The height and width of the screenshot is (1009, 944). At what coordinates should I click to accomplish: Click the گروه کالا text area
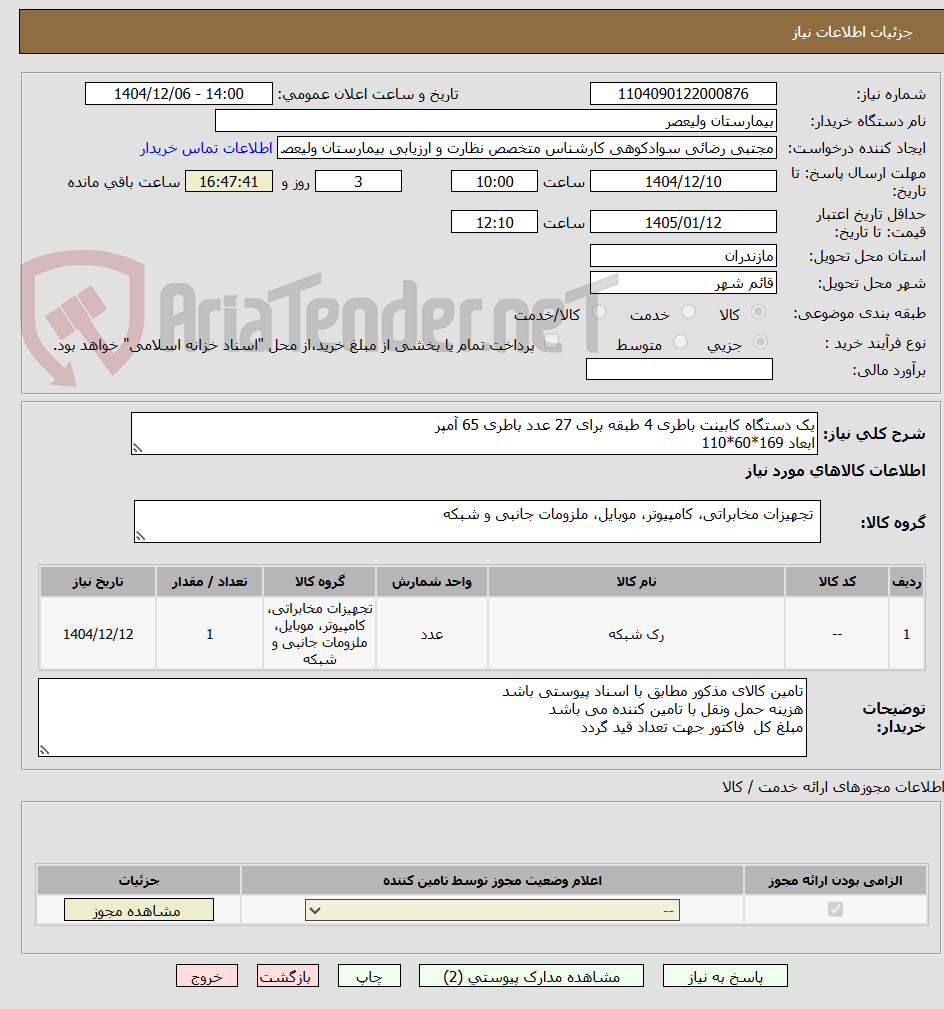pos(477,521)
